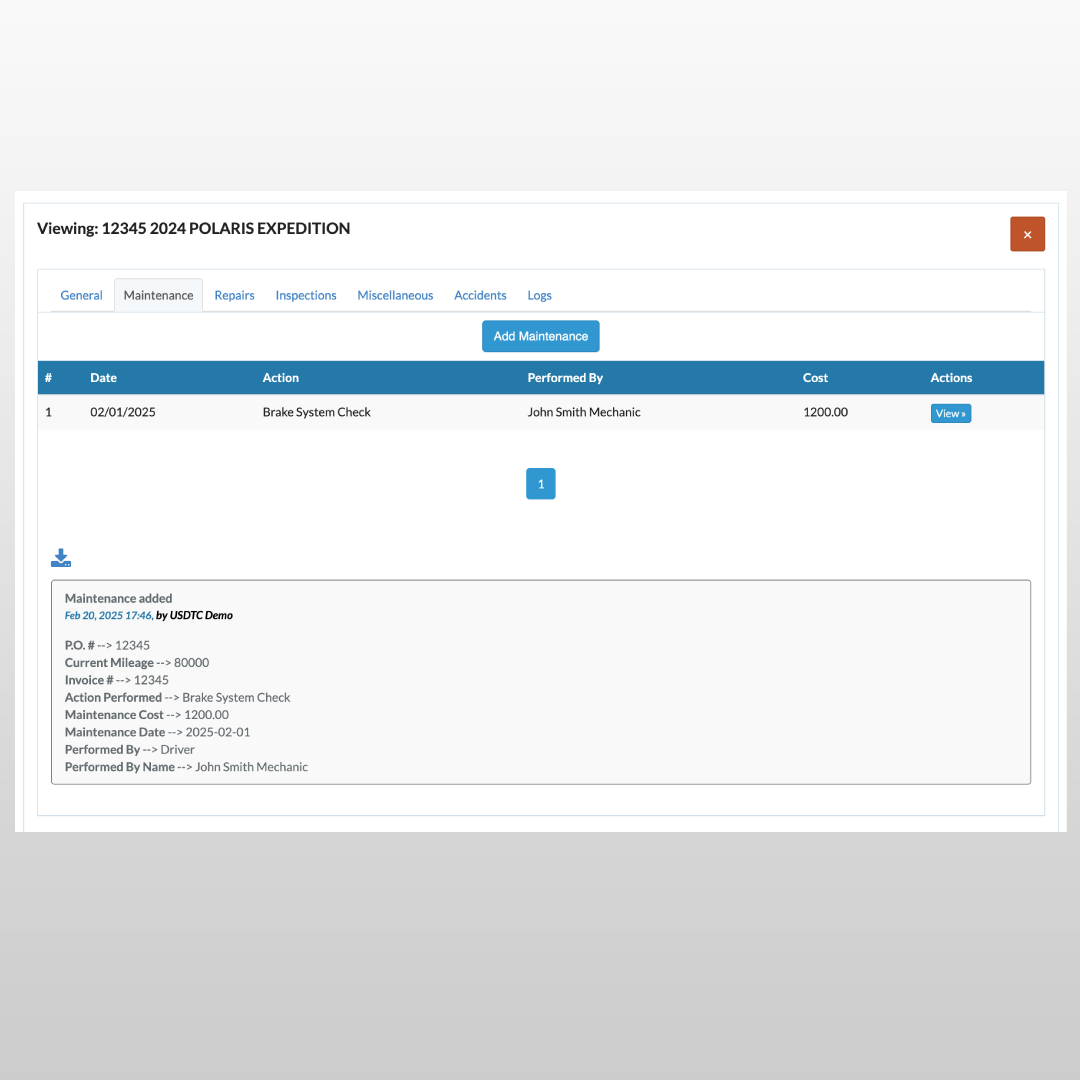The height and width of the screenshot is (1080, 1080).
Task: Close the vehicle viewing dialog
Action: (1027, 234)
